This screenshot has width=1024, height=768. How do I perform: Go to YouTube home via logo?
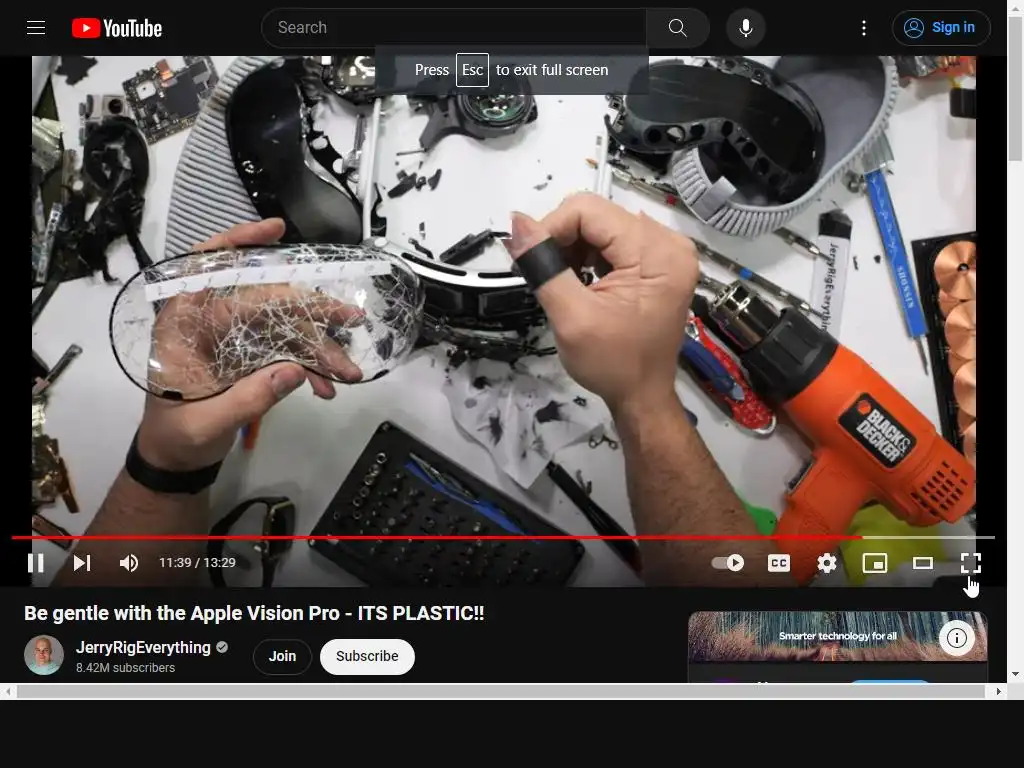117,28
